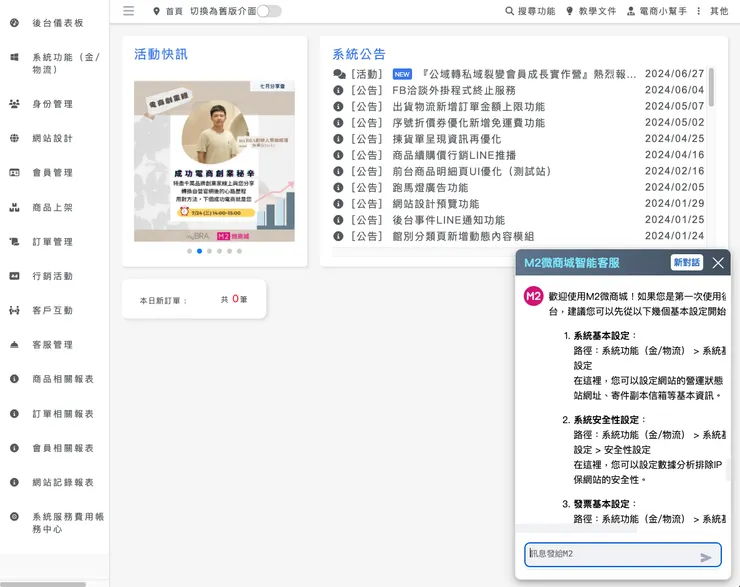Screen dimensions: 740x587
Task: Open 訂單管理 menu item
Action: point(52,242)
